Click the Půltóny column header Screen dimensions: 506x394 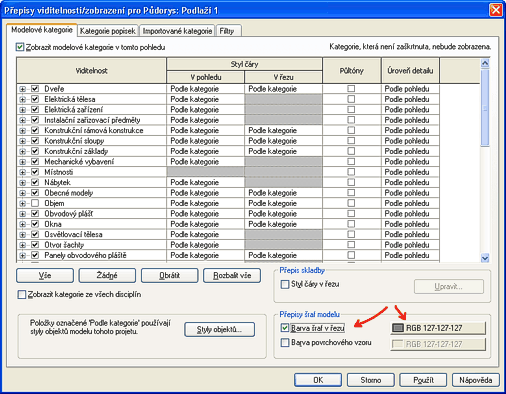352,71
